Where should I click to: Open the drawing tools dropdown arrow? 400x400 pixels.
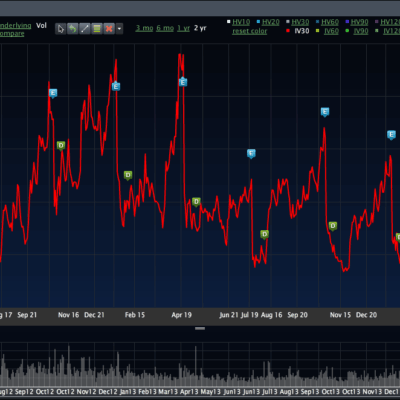pyautogui.click(x=119, y=29)
